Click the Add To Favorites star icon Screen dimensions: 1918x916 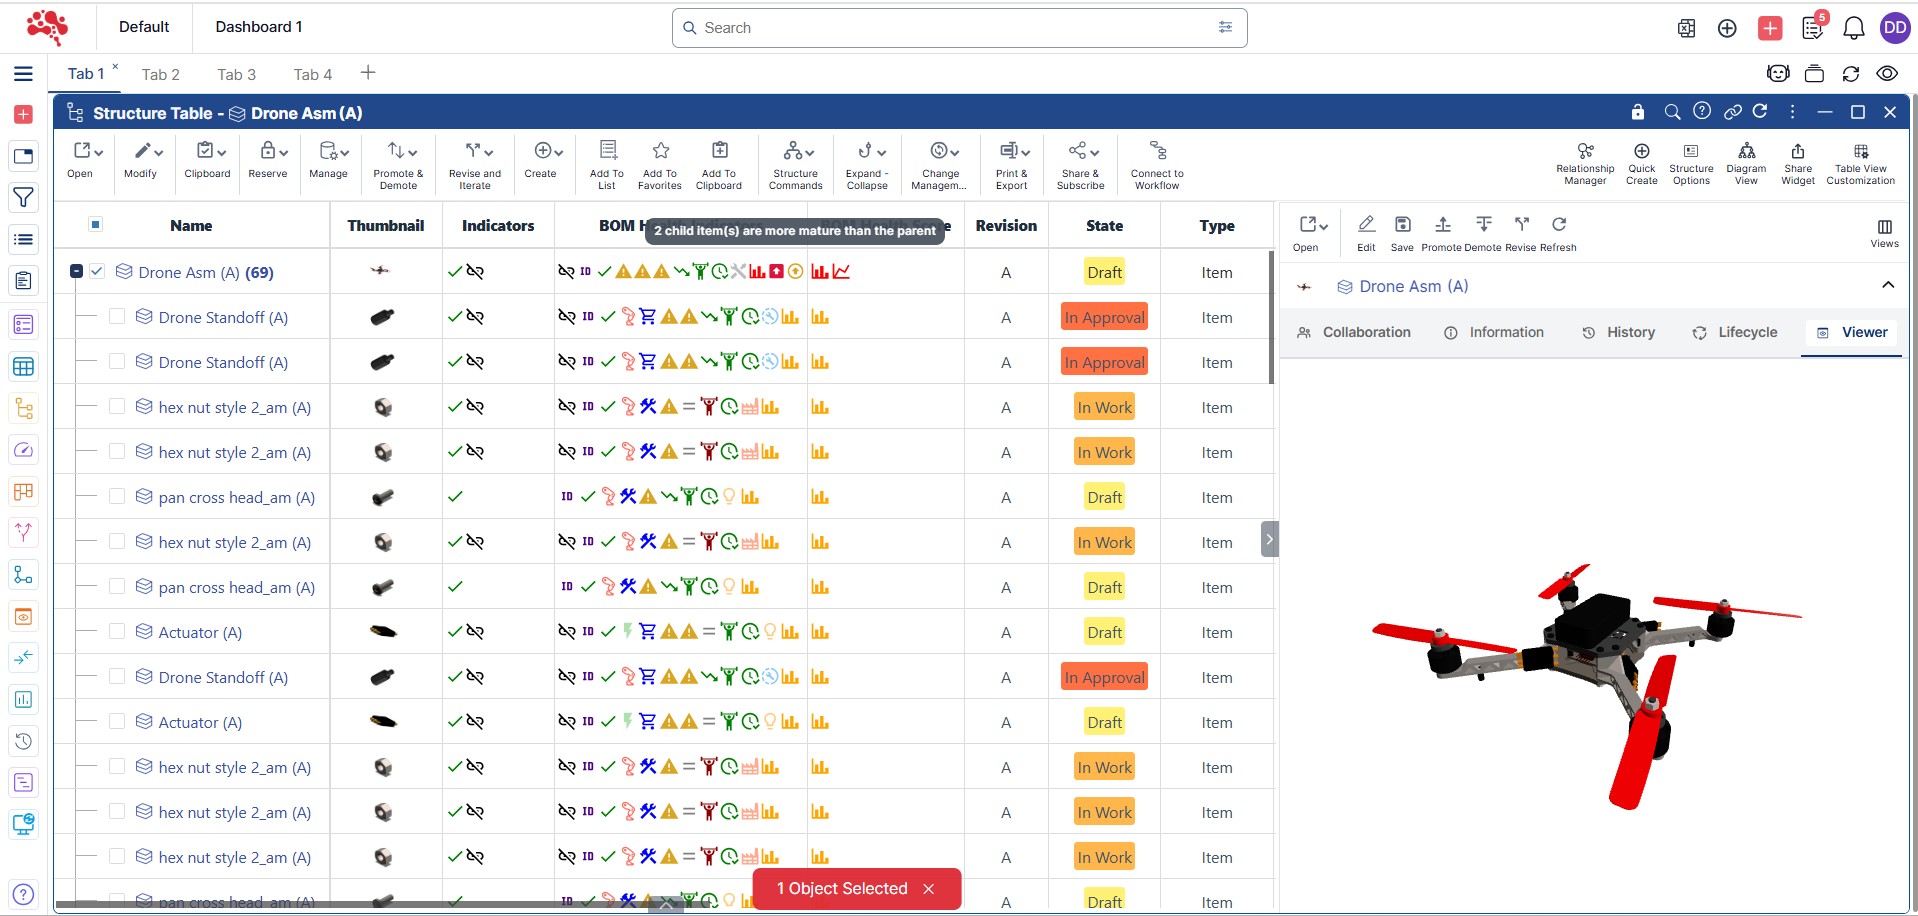tap(660, 151)
